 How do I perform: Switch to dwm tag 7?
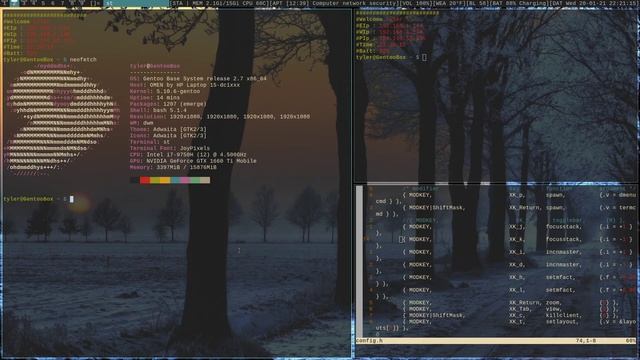coord(62,3)
